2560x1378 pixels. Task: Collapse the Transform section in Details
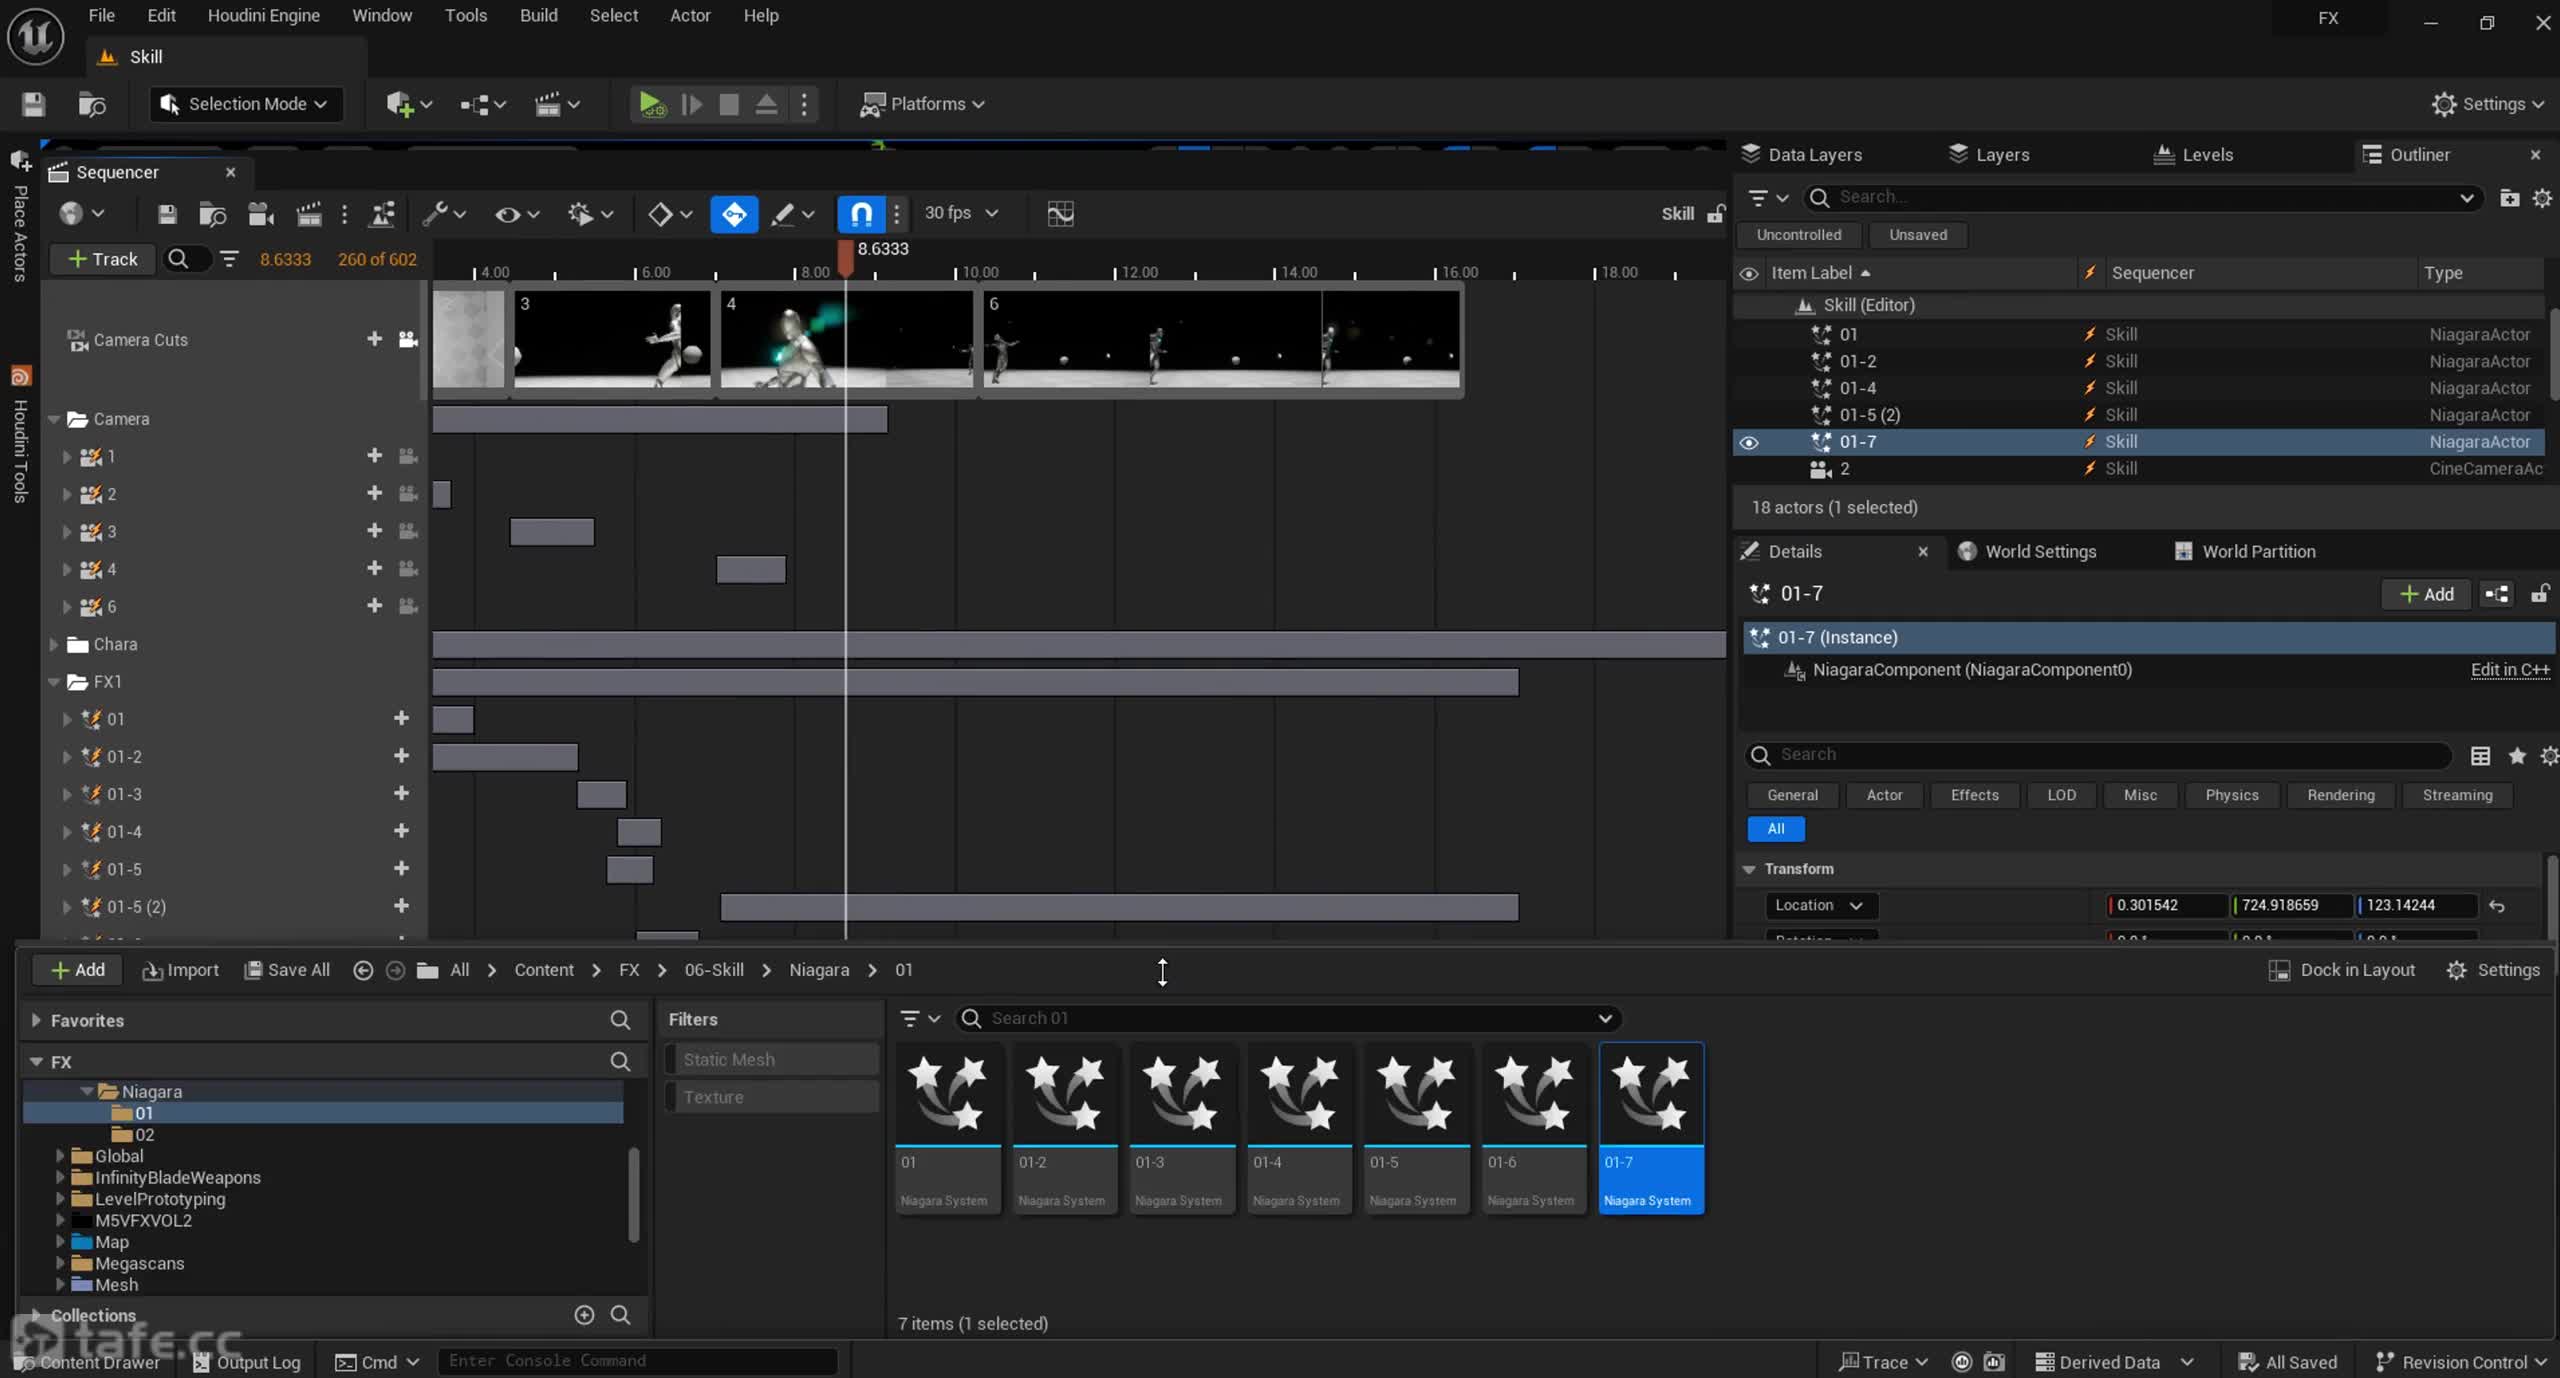[1749, 870]
